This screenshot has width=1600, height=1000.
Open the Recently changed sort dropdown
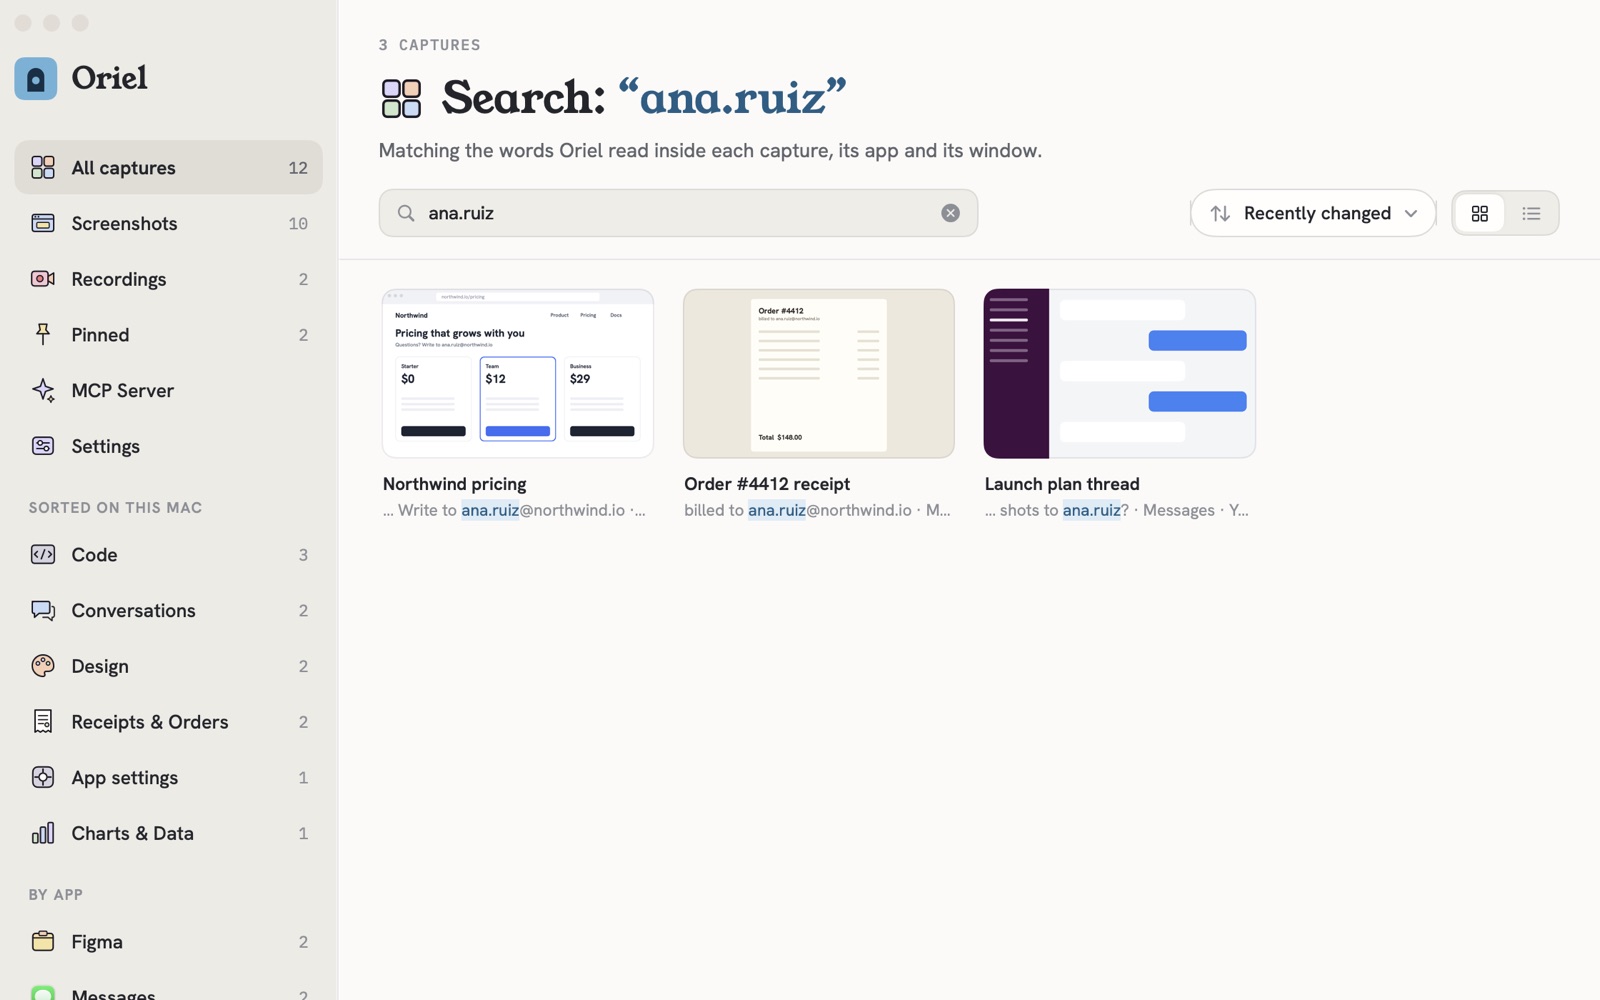pyautogui.click(x=1313, y=213)
